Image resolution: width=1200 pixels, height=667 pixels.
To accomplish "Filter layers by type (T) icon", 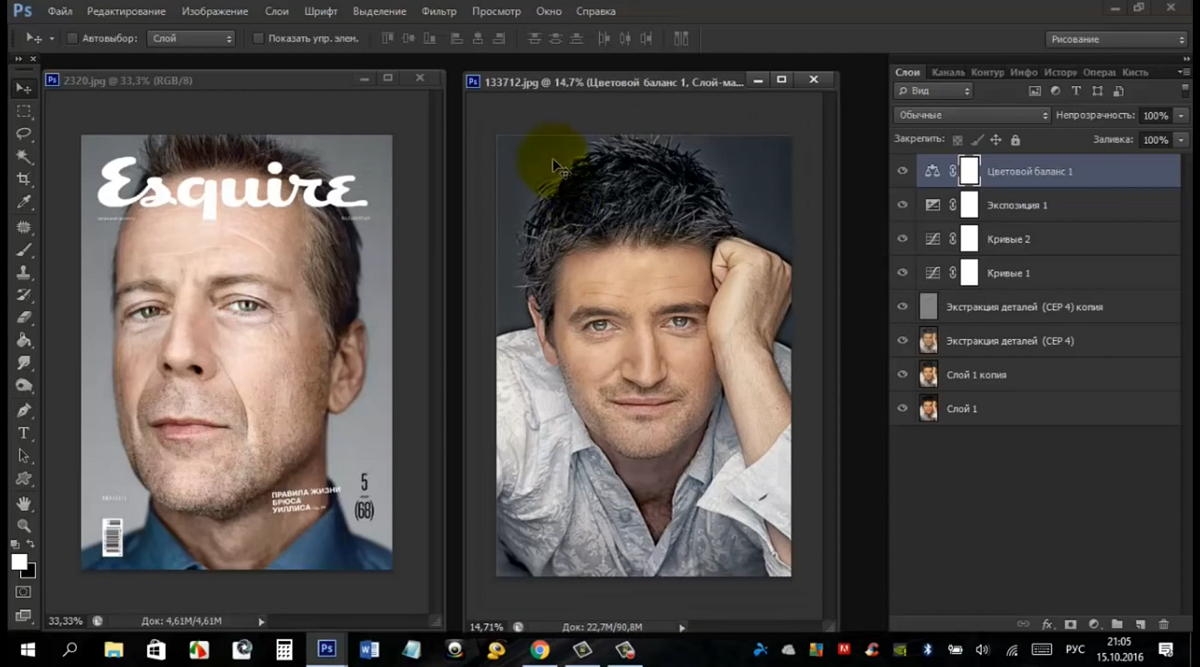I will tap(1076, 90).
